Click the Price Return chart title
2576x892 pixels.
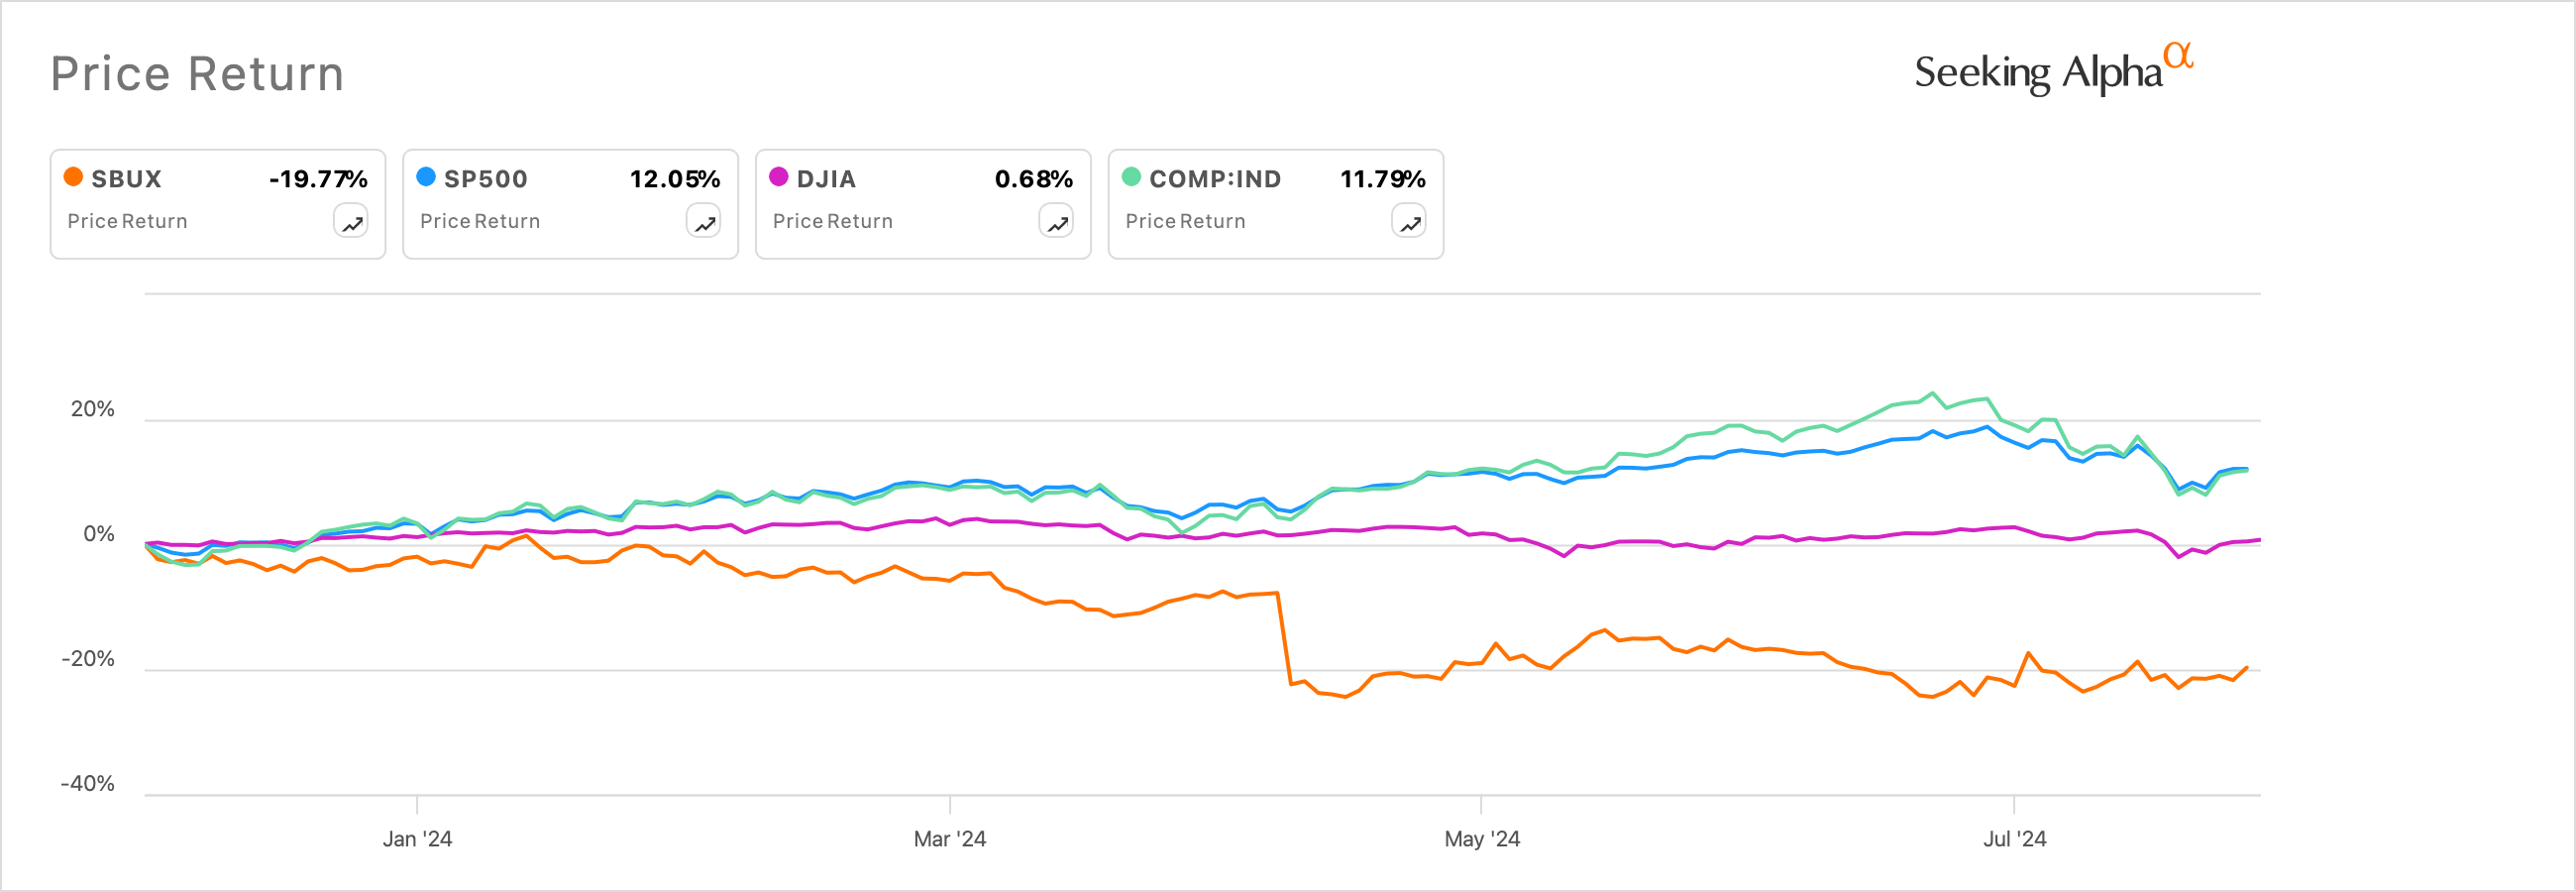(x=197, y=74)
